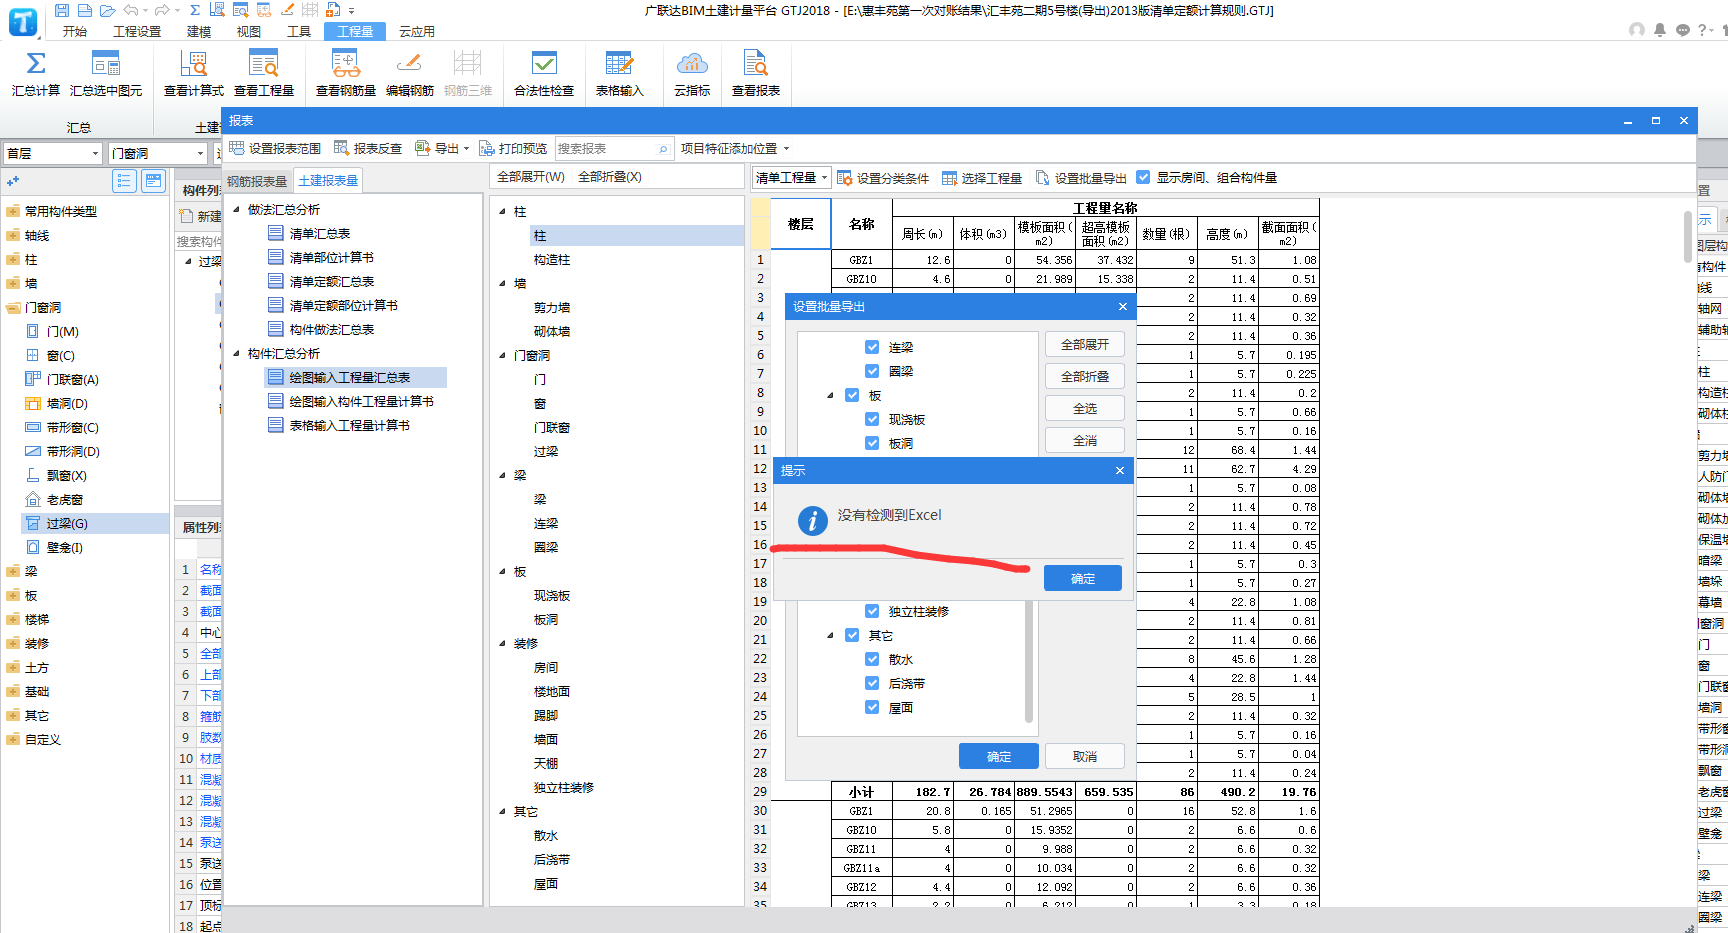Toggle 显示房间、组合构件量 checkbox

click(x=1143, y=177)
